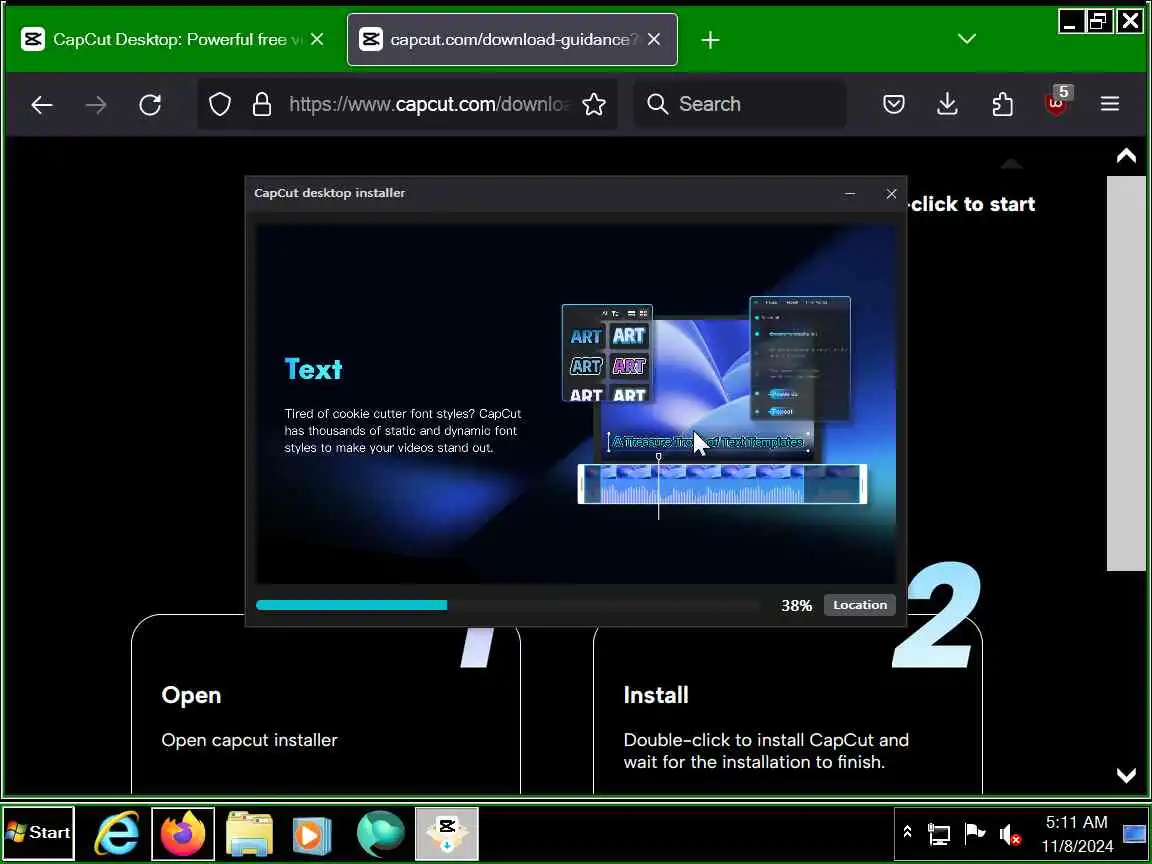1152x864 pixels.
Task: Open the Firefox hamburger menu
Action: click(1110, 104)
